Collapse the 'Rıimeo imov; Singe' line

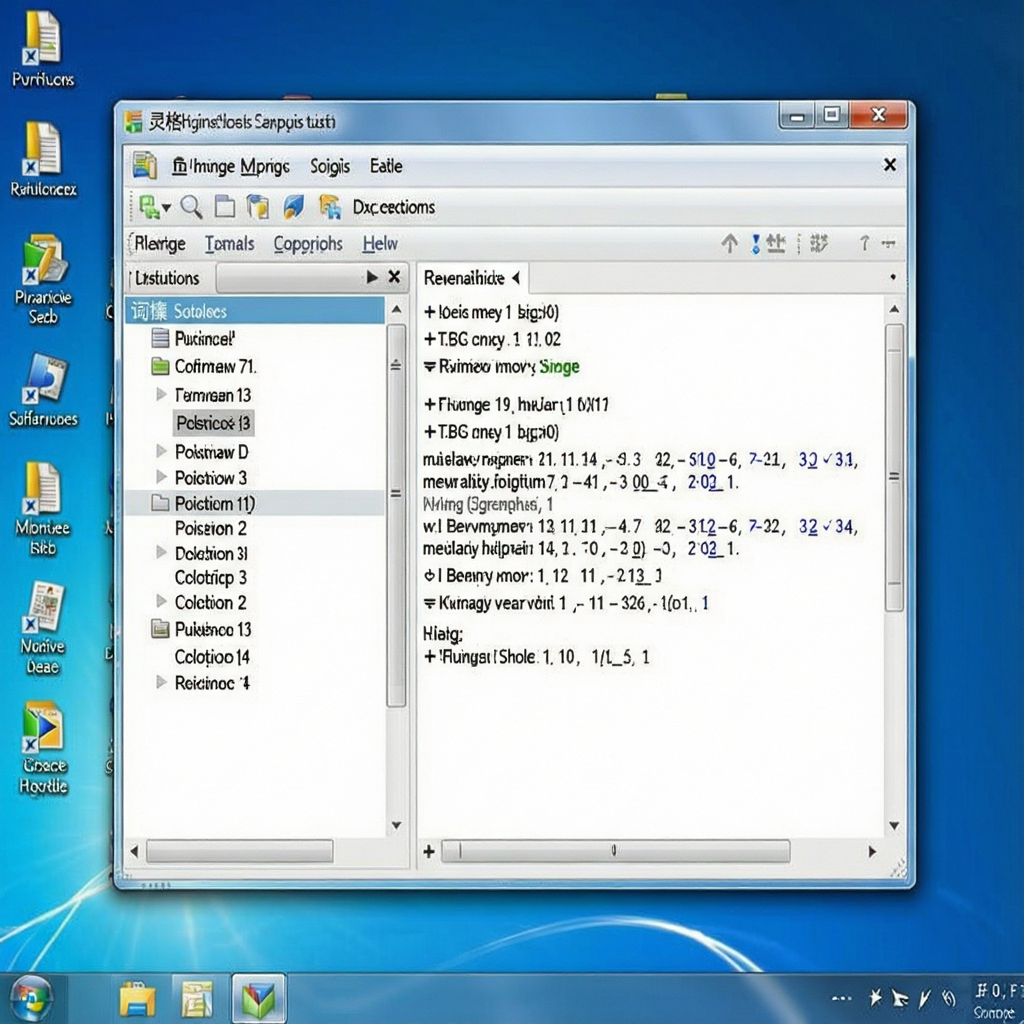pos(429,366)
